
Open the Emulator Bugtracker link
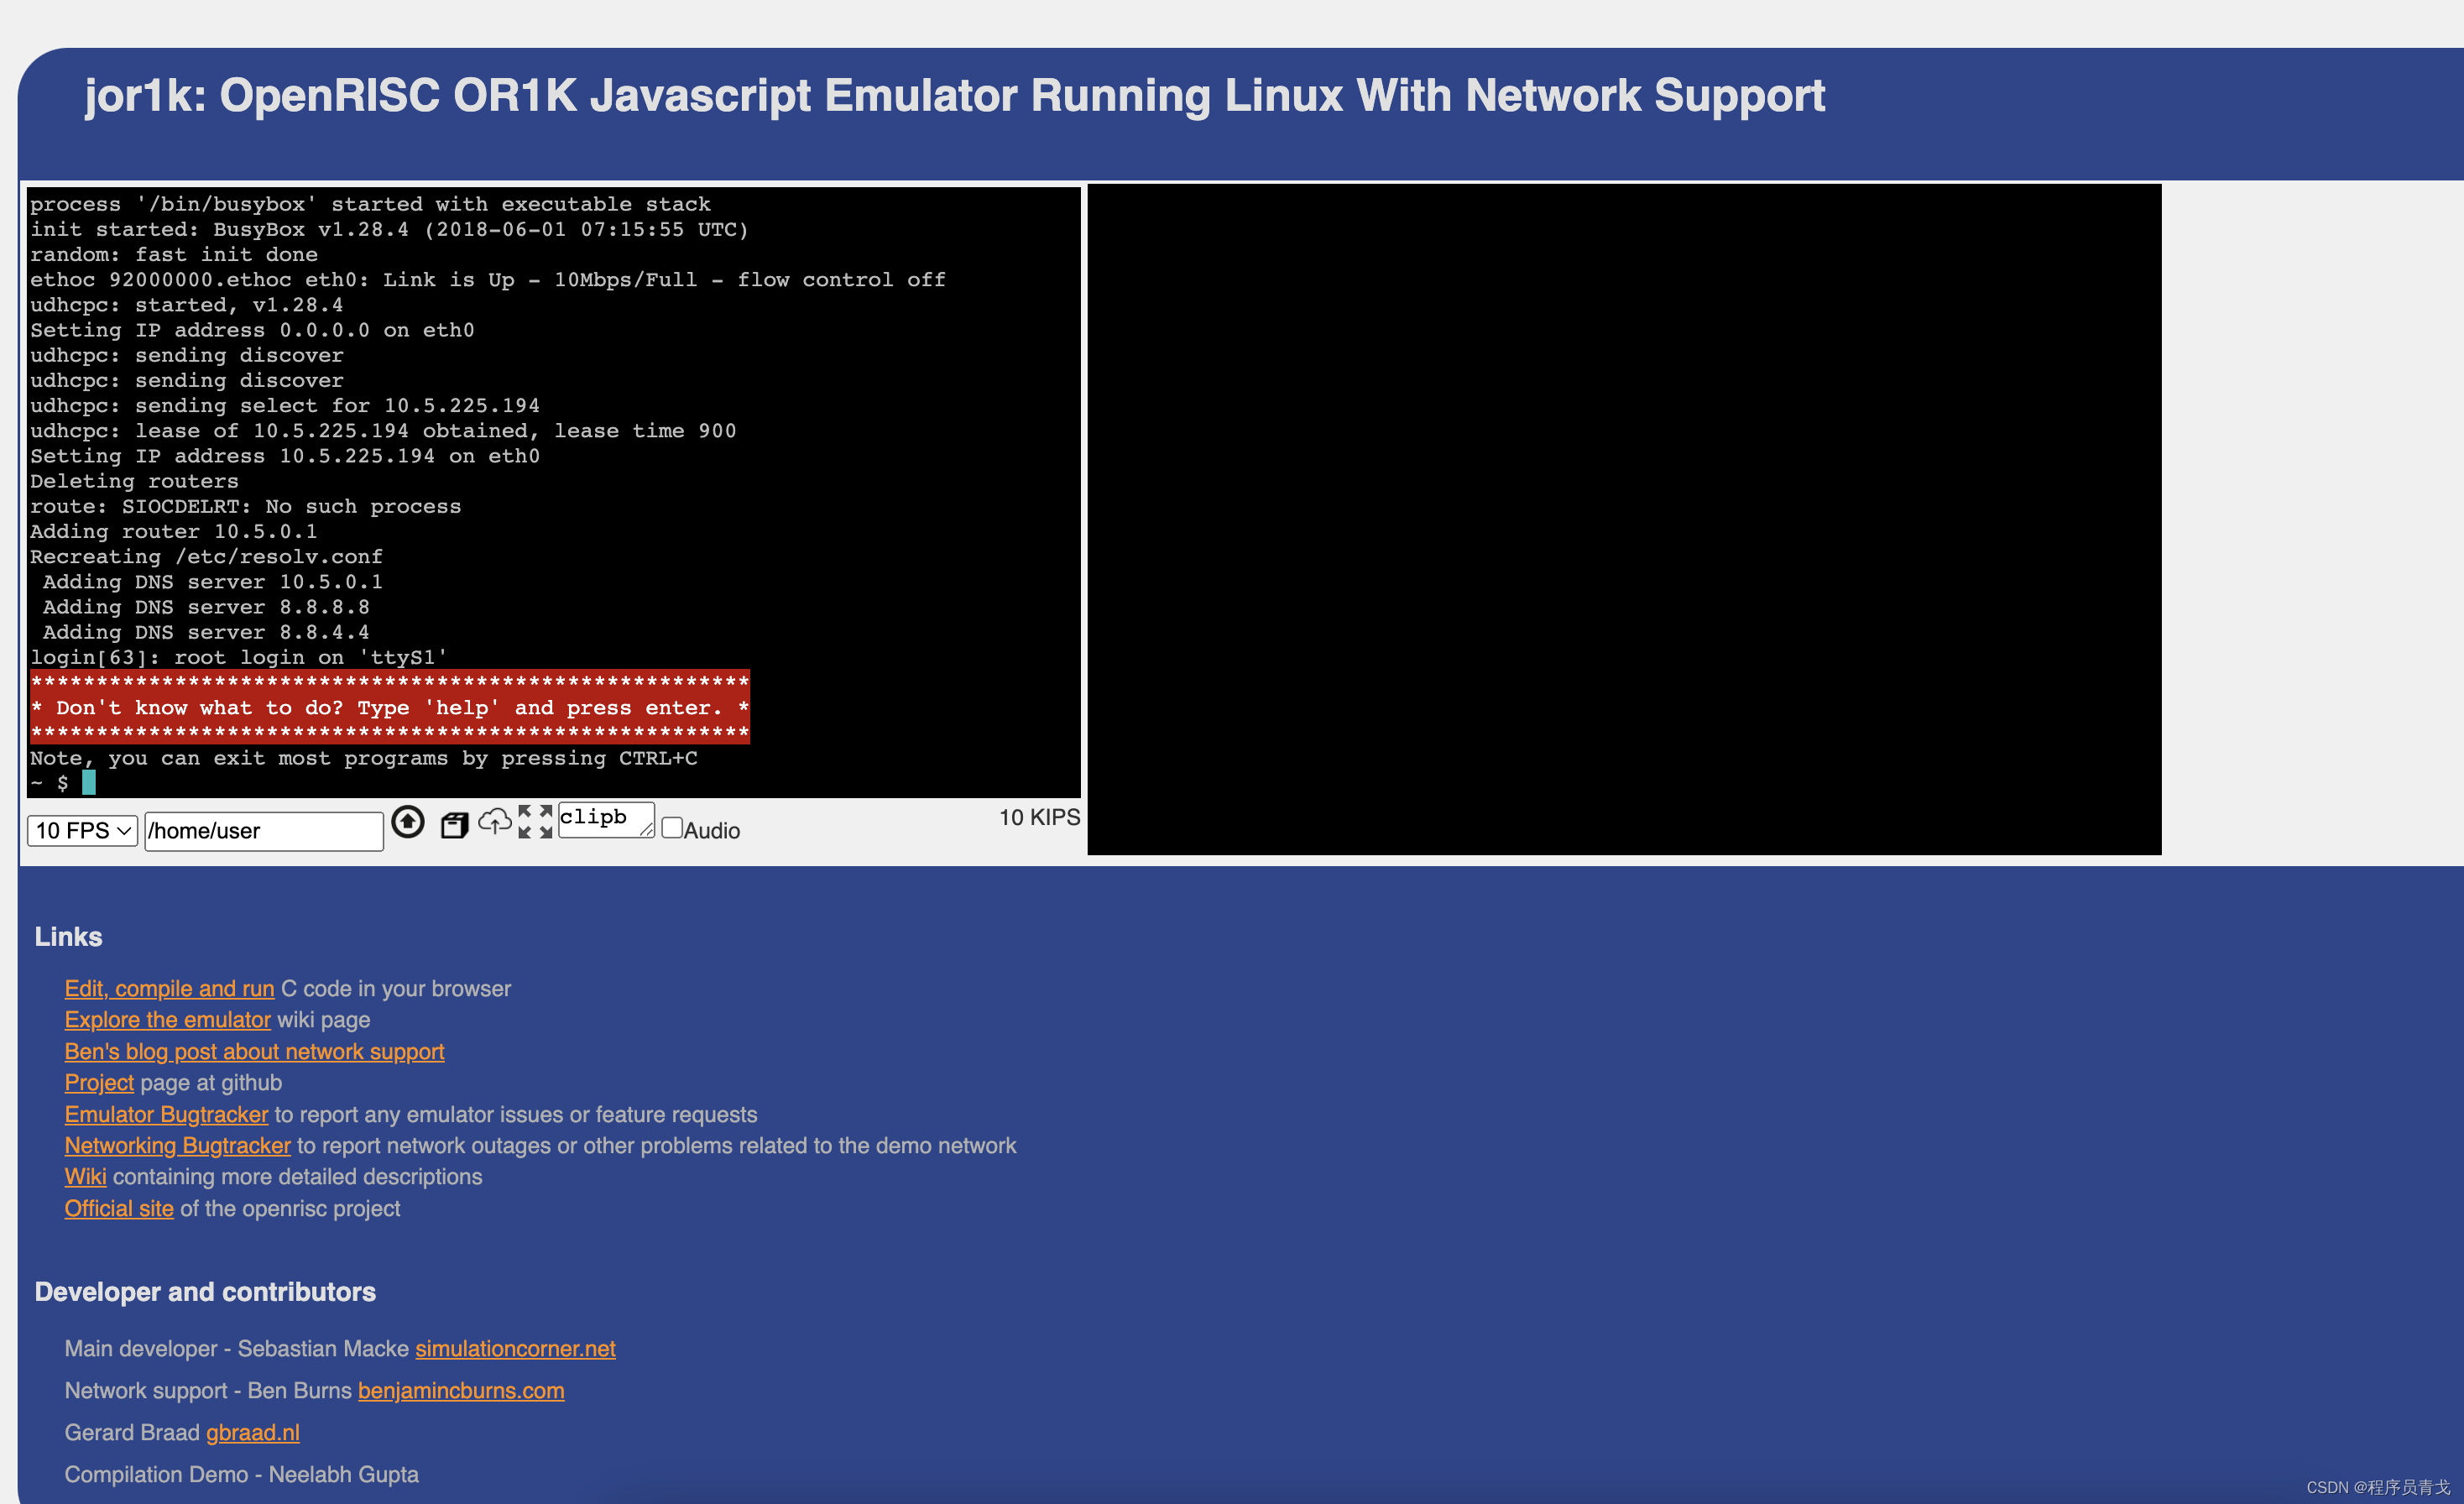point(166,1114)
